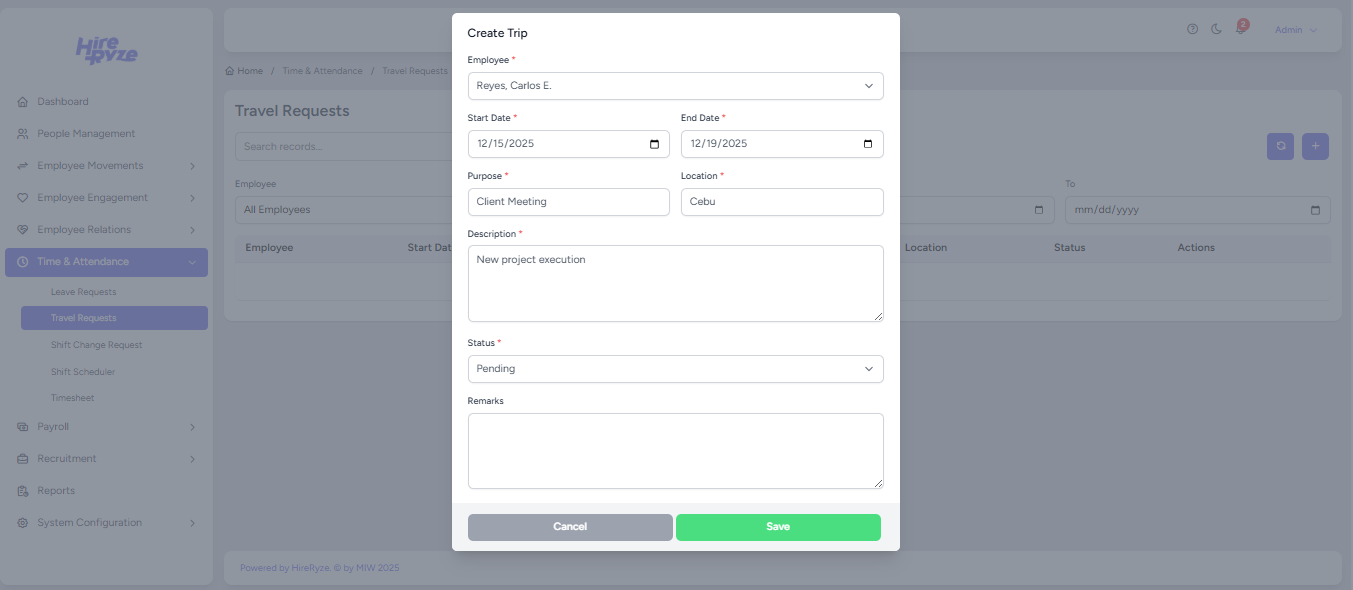This screenshot has width=1353, height=590.
Task: Save the new trip
Action: [x=778, y=527]
